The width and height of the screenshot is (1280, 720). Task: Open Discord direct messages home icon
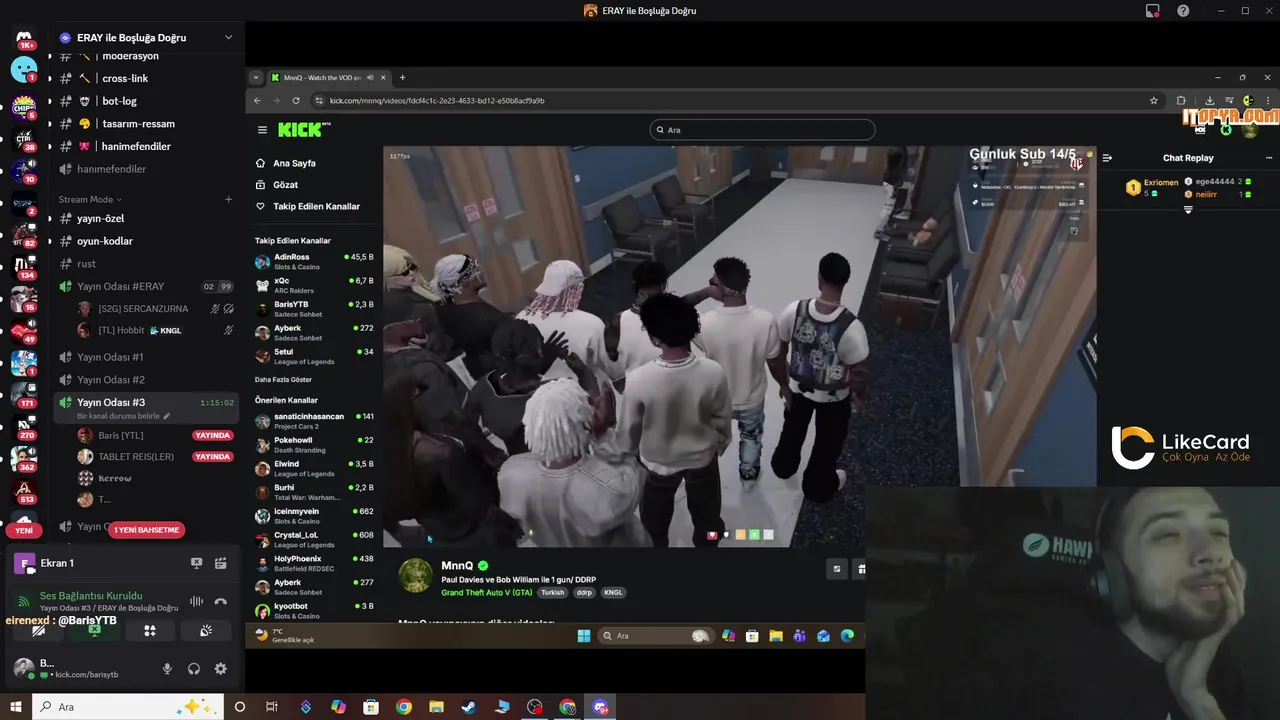coord(24,39)
